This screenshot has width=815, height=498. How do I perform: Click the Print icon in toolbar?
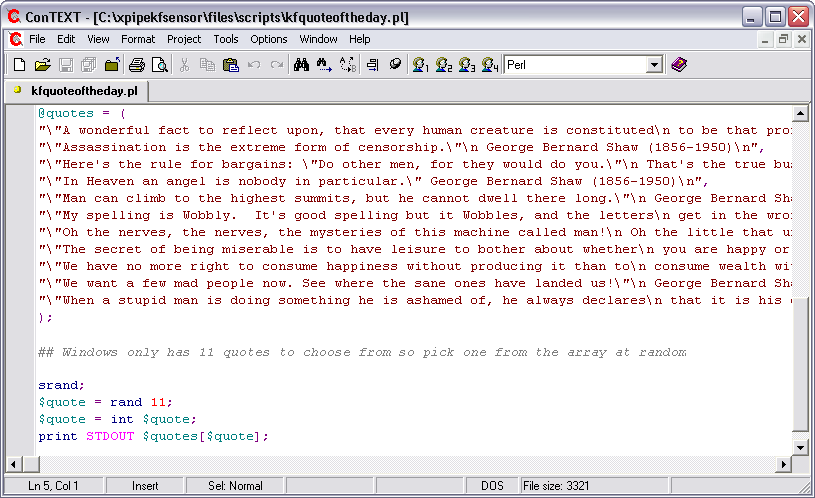click(137, 65)
